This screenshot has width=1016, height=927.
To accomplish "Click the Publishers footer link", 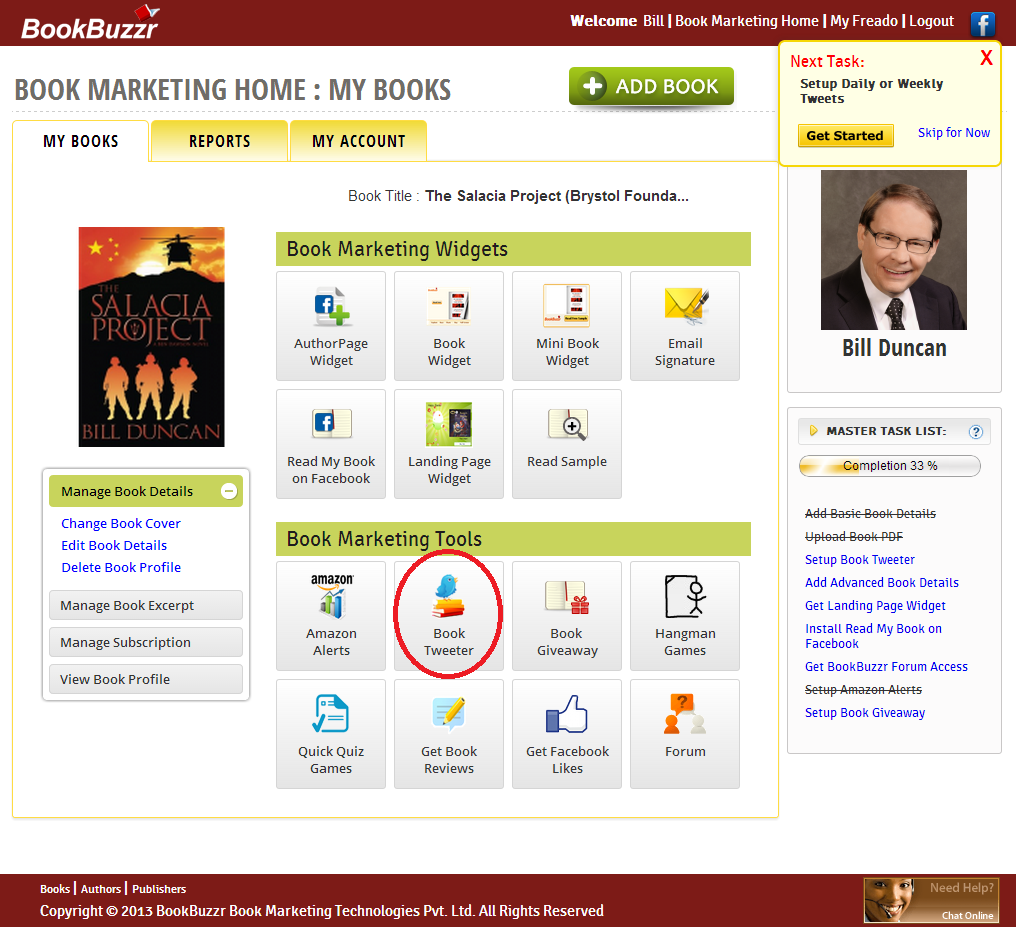I will tap(159, 889).
